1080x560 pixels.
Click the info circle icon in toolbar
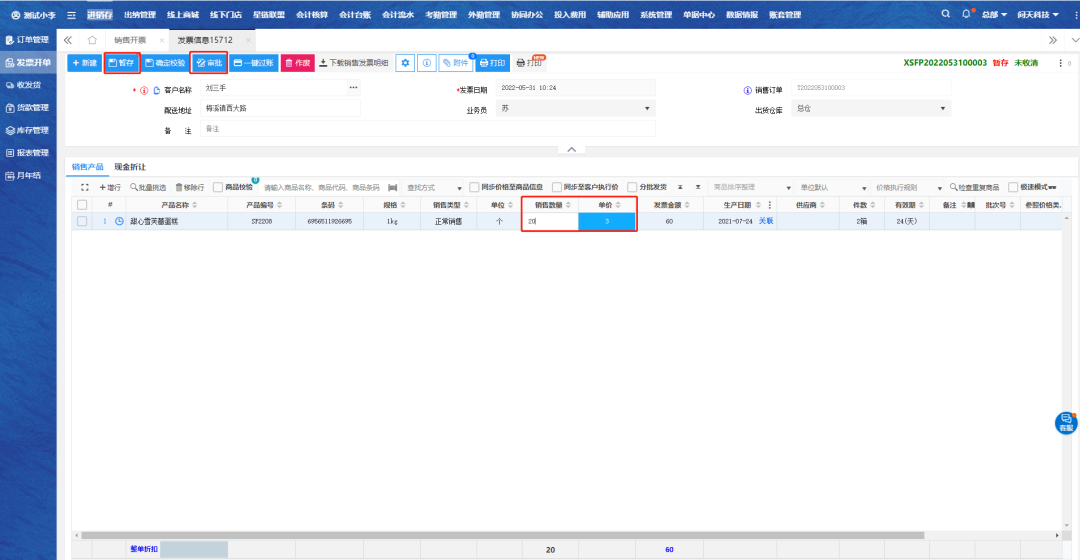point(426,63)
